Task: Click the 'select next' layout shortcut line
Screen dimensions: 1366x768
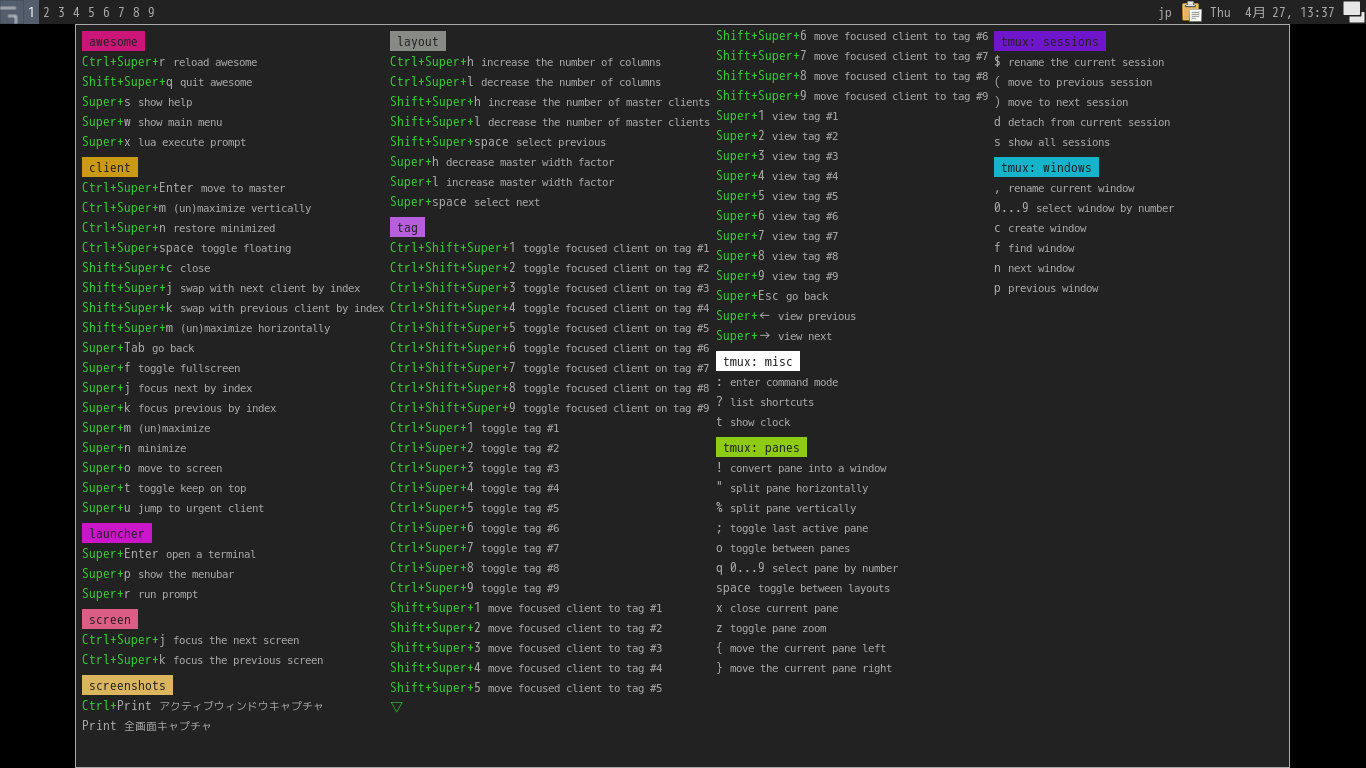Action: click(465, 202)
